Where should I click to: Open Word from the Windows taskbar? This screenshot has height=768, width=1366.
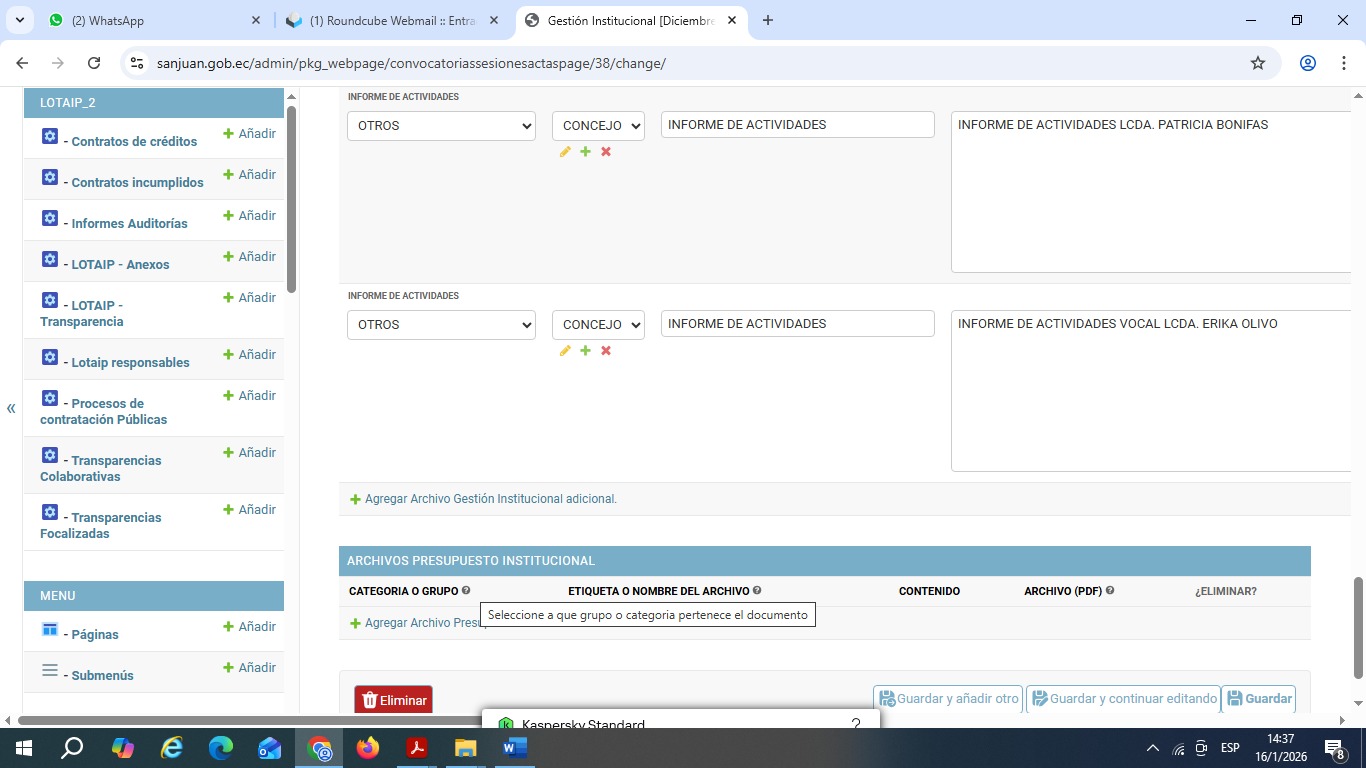pyautogui.click(x=515, y=748)
